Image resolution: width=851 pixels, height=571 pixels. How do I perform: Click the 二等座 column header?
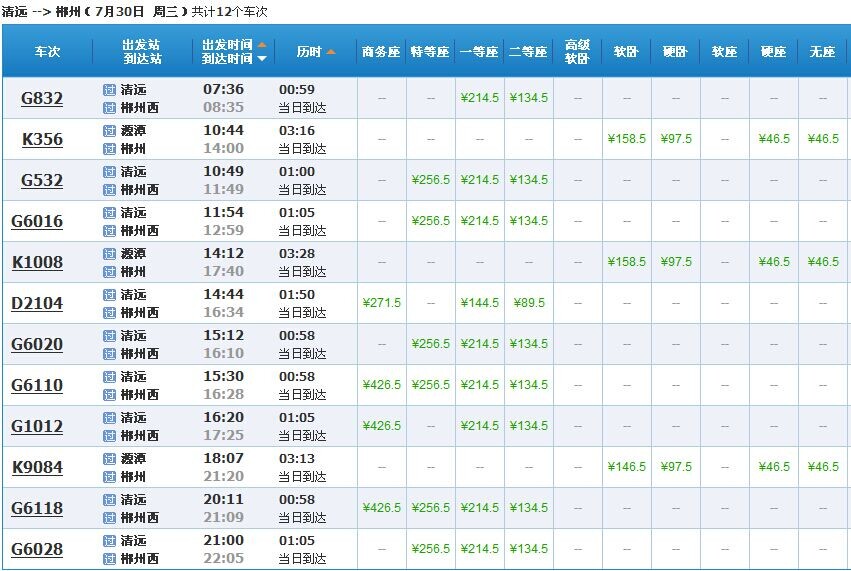click(x=528, y=52)
